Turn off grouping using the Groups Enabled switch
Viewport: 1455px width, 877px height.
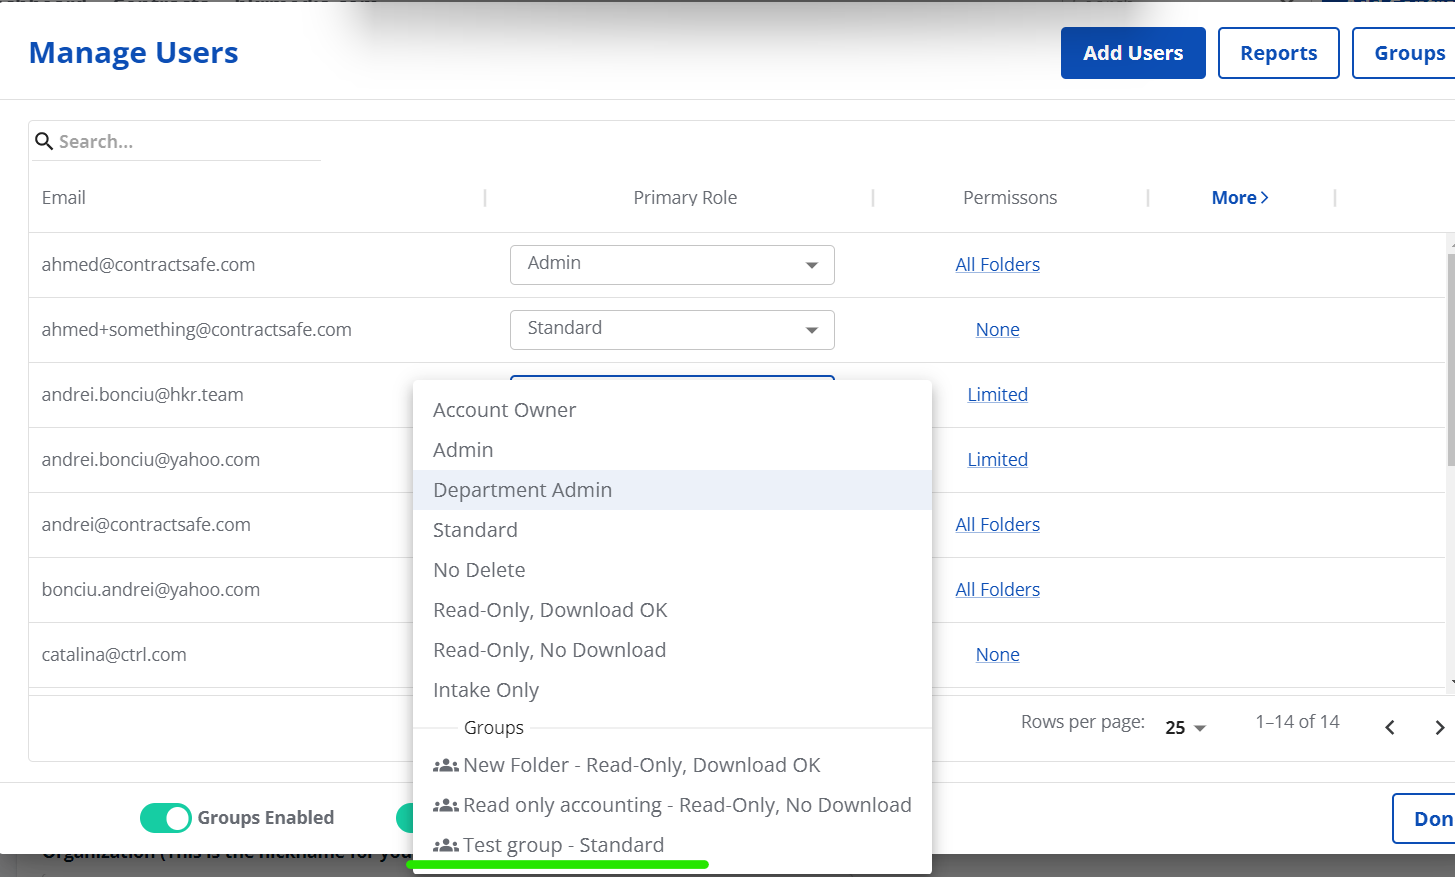[165, 817]
